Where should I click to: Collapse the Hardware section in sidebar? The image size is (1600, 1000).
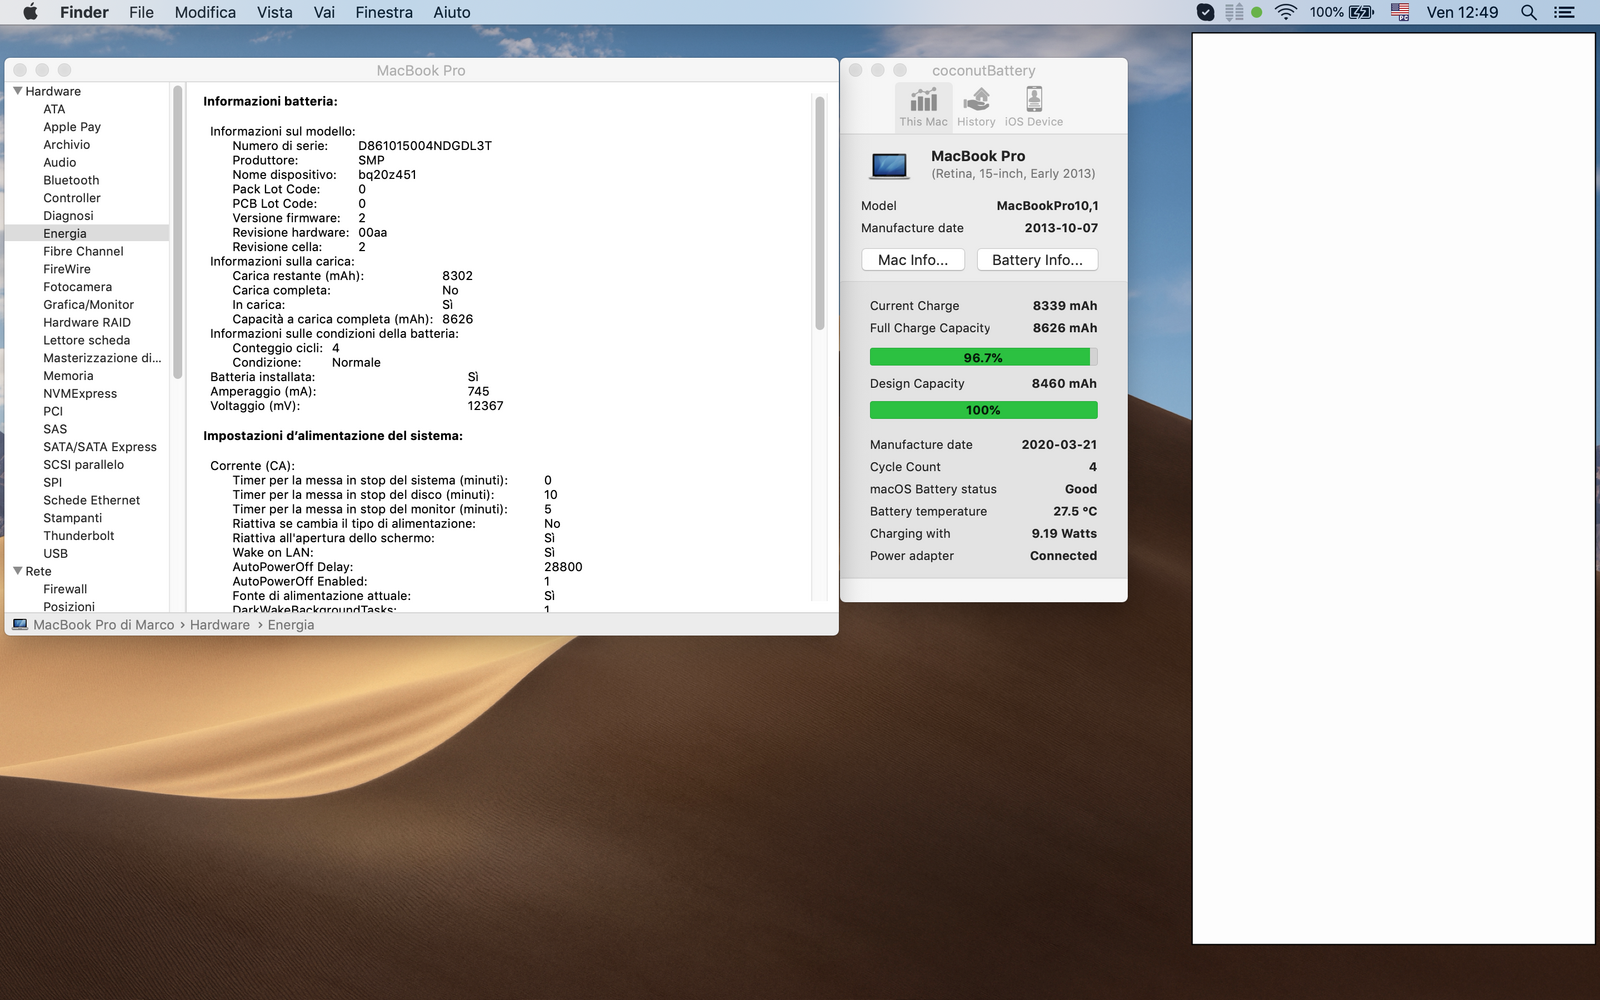click(17, 90)
